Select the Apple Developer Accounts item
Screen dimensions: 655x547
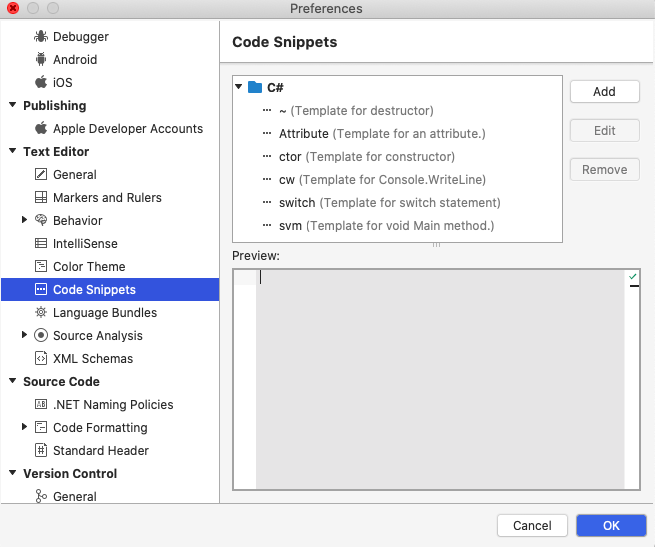(127, 129)
